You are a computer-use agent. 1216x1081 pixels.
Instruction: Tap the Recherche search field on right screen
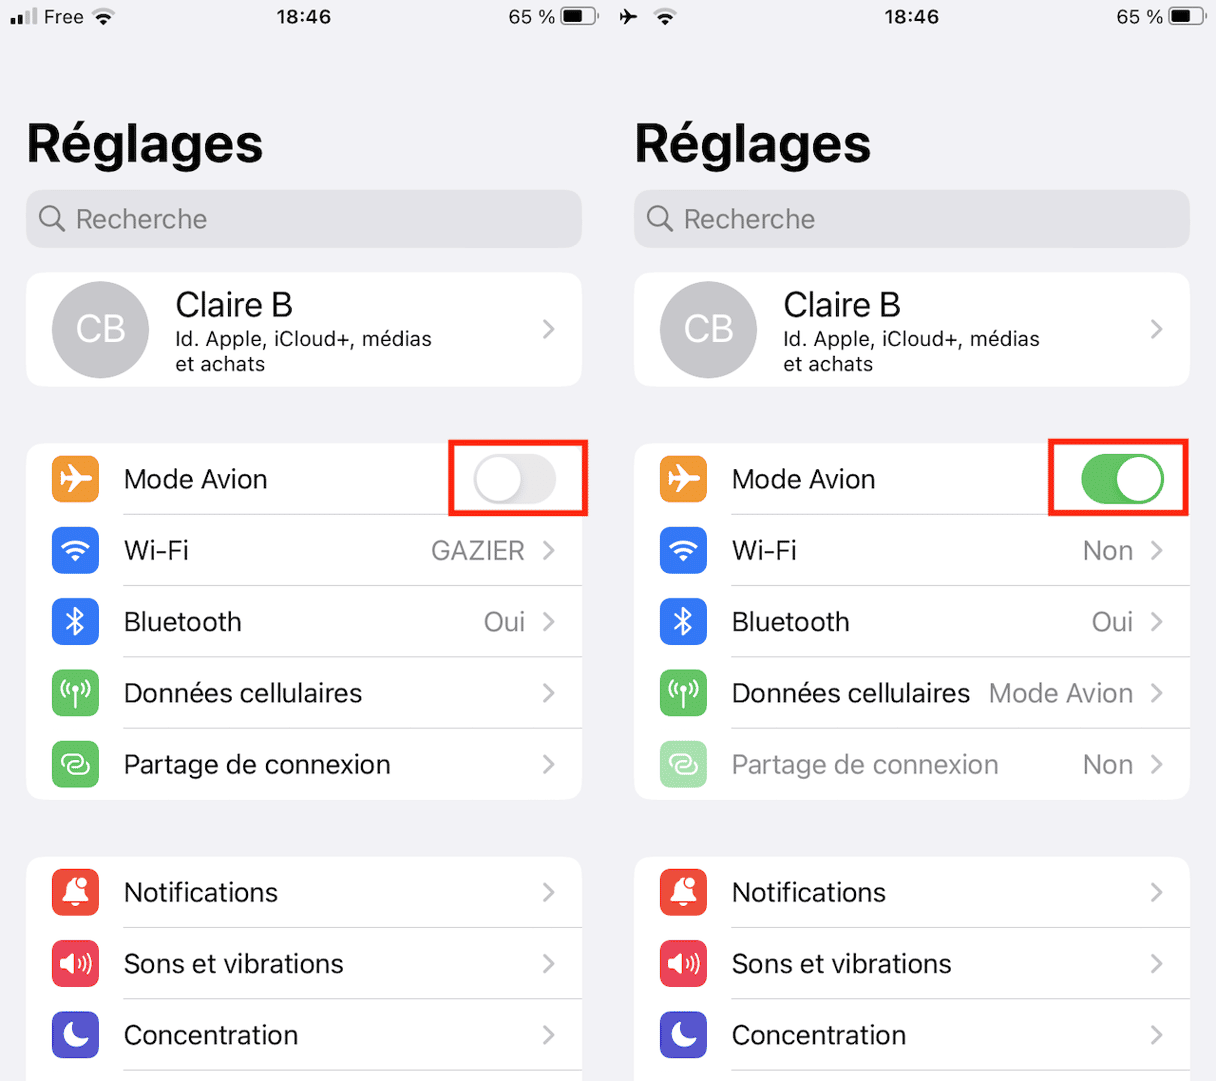tap(912, 219)
